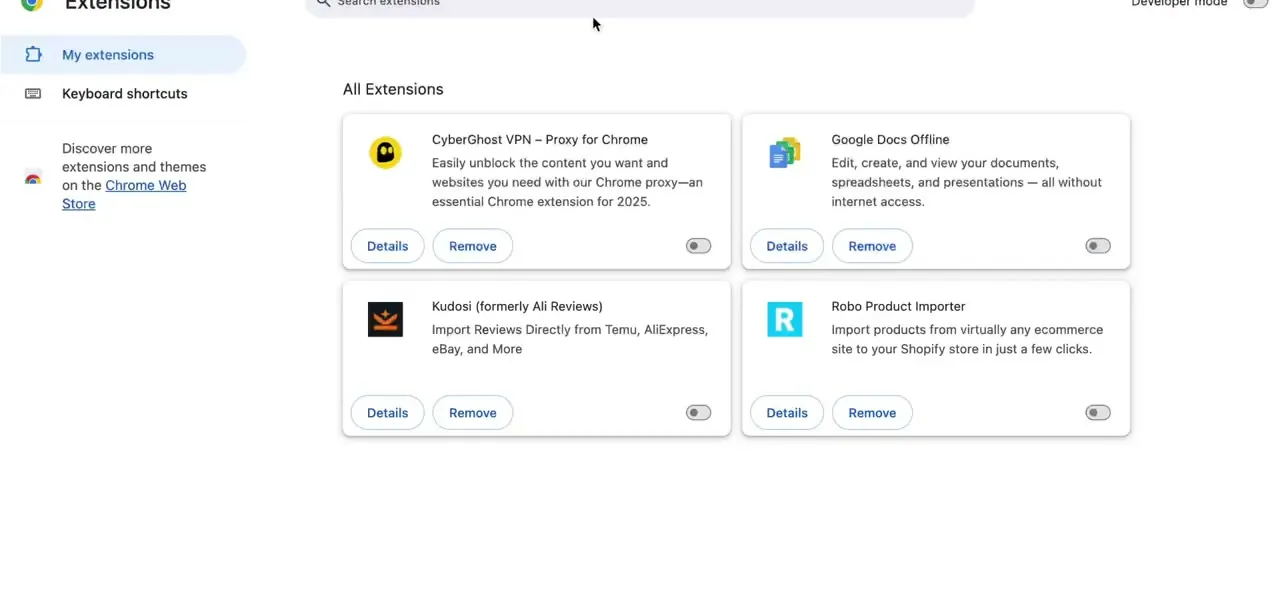Click the search magnifier icon
The width and height of the screenshot is (1280, 616).
point(323,3)
